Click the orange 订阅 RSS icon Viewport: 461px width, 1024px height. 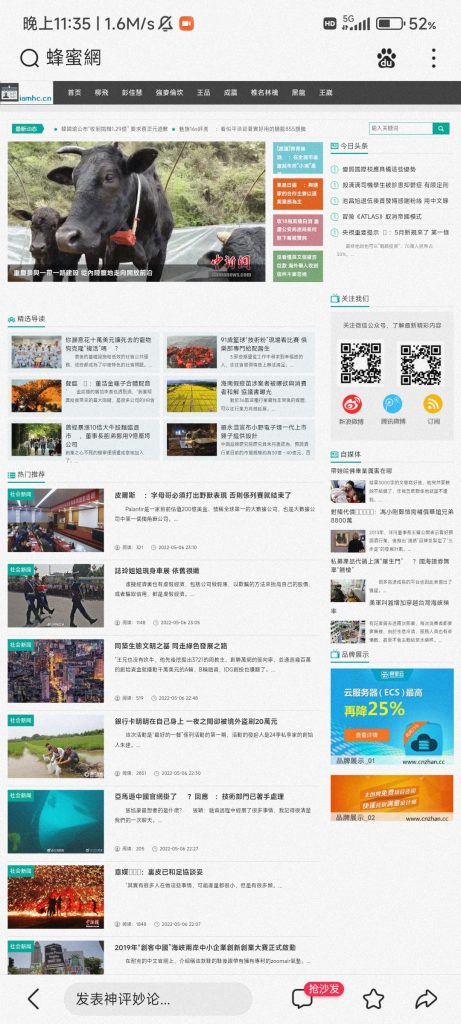tap(433, 404)
